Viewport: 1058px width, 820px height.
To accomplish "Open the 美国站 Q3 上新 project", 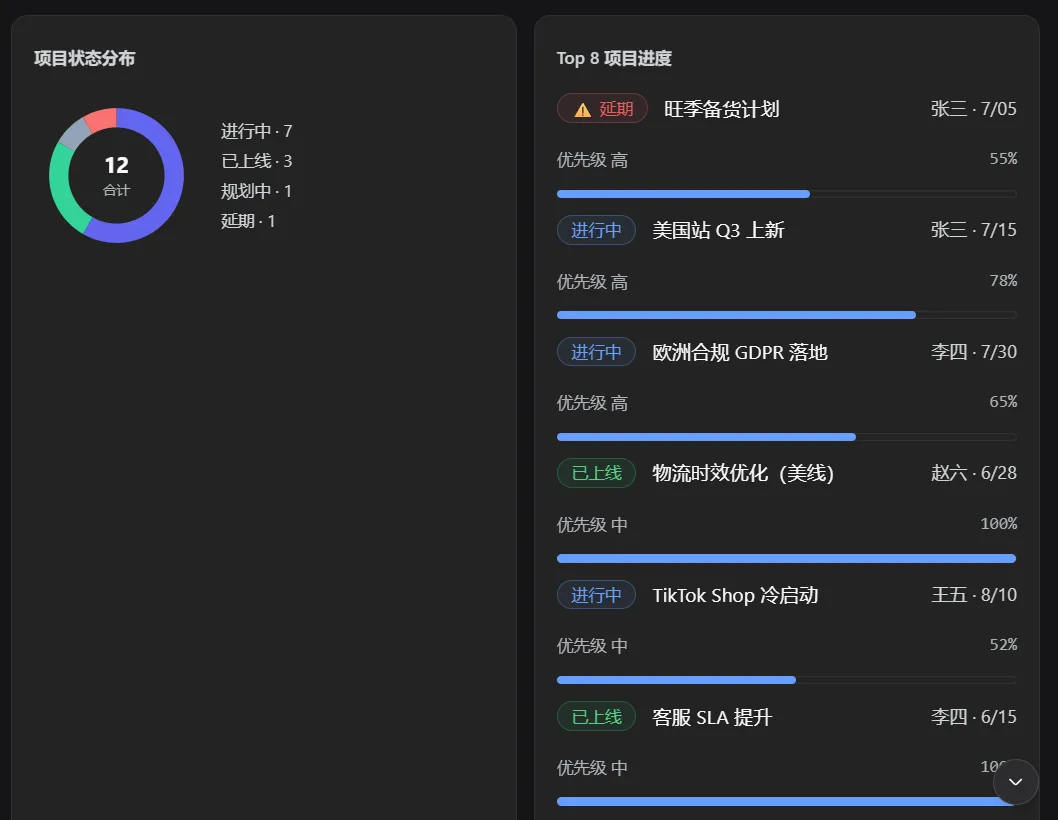I will click(718, 230).
